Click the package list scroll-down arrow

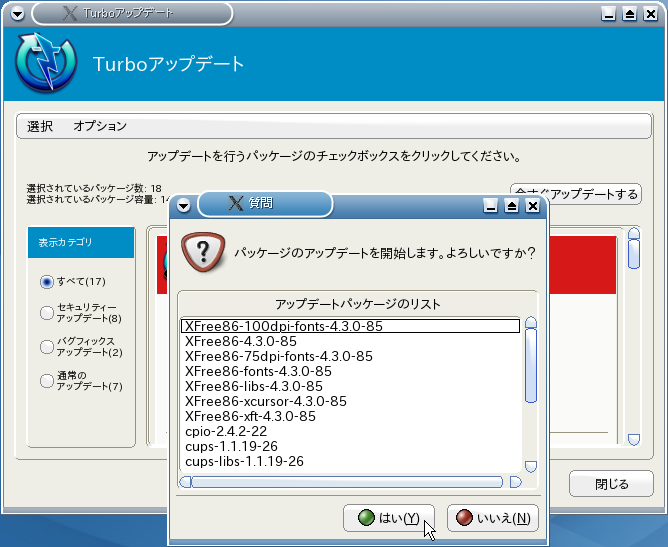point(531,466)
